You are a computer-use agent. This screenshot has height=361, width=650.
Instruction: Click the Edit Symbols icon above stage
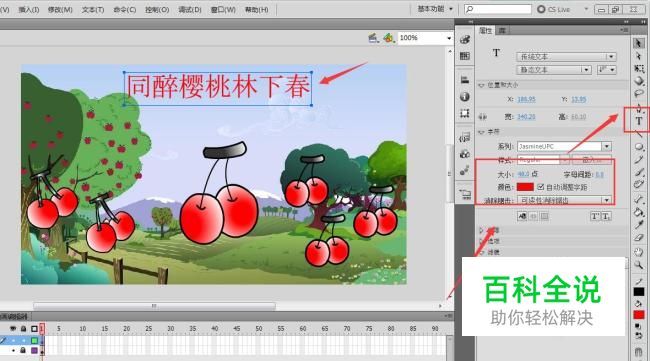tap(388, 38)
